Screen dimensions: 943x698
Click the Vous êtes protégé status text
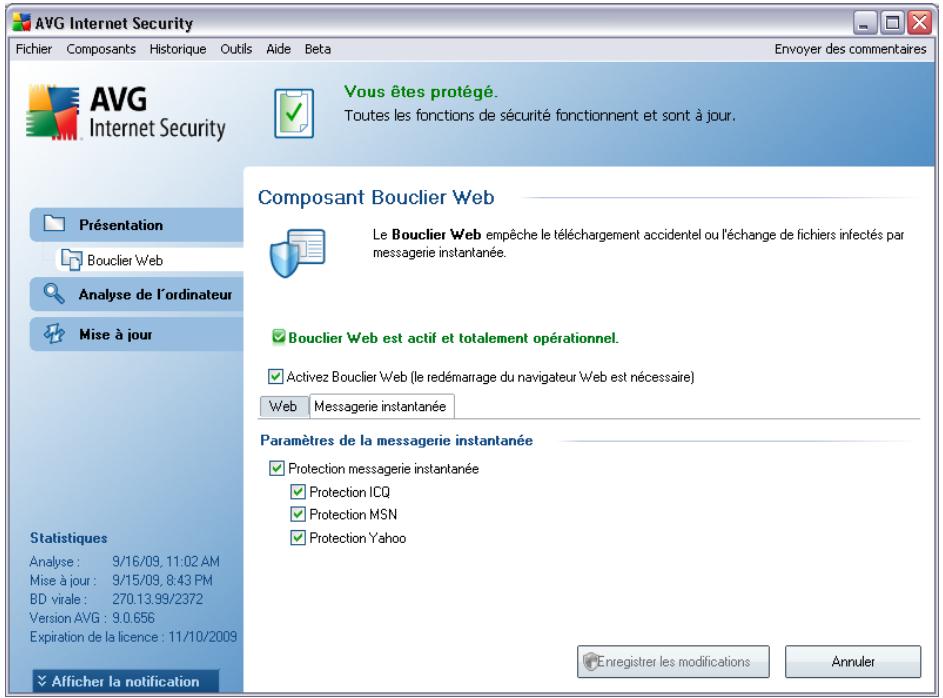pos(421,92)
